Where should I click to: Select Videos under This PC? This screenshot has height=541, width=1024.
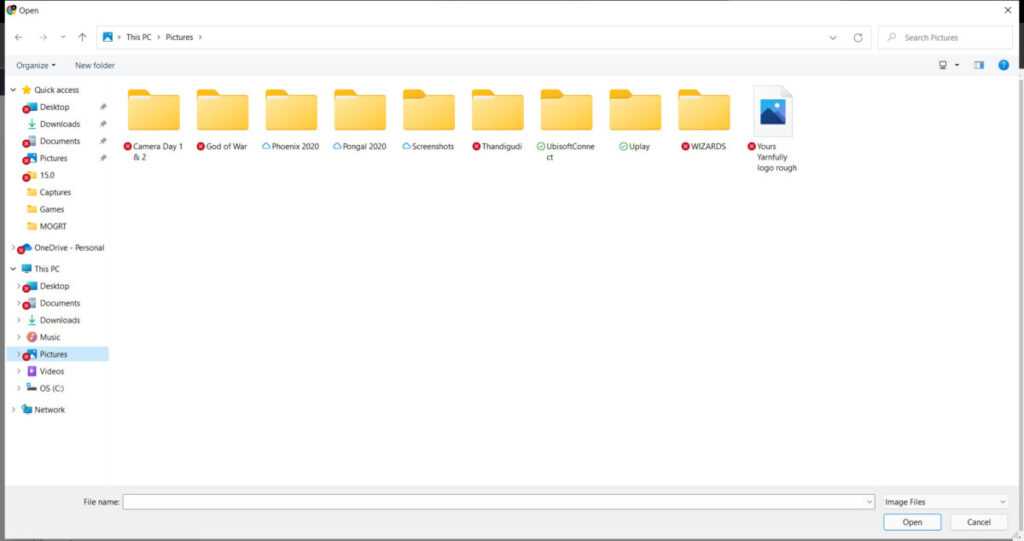pos(52,371)
